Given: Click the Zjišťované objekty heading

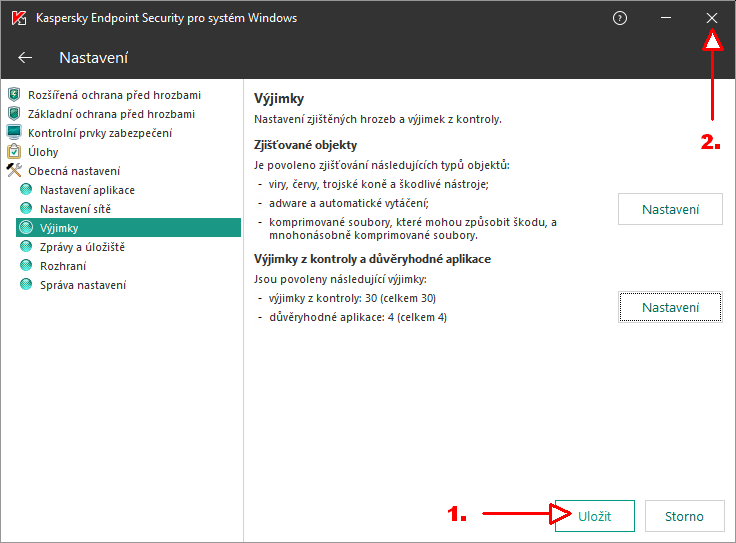Looking at the screenshot, I should (x=306, y=145).
